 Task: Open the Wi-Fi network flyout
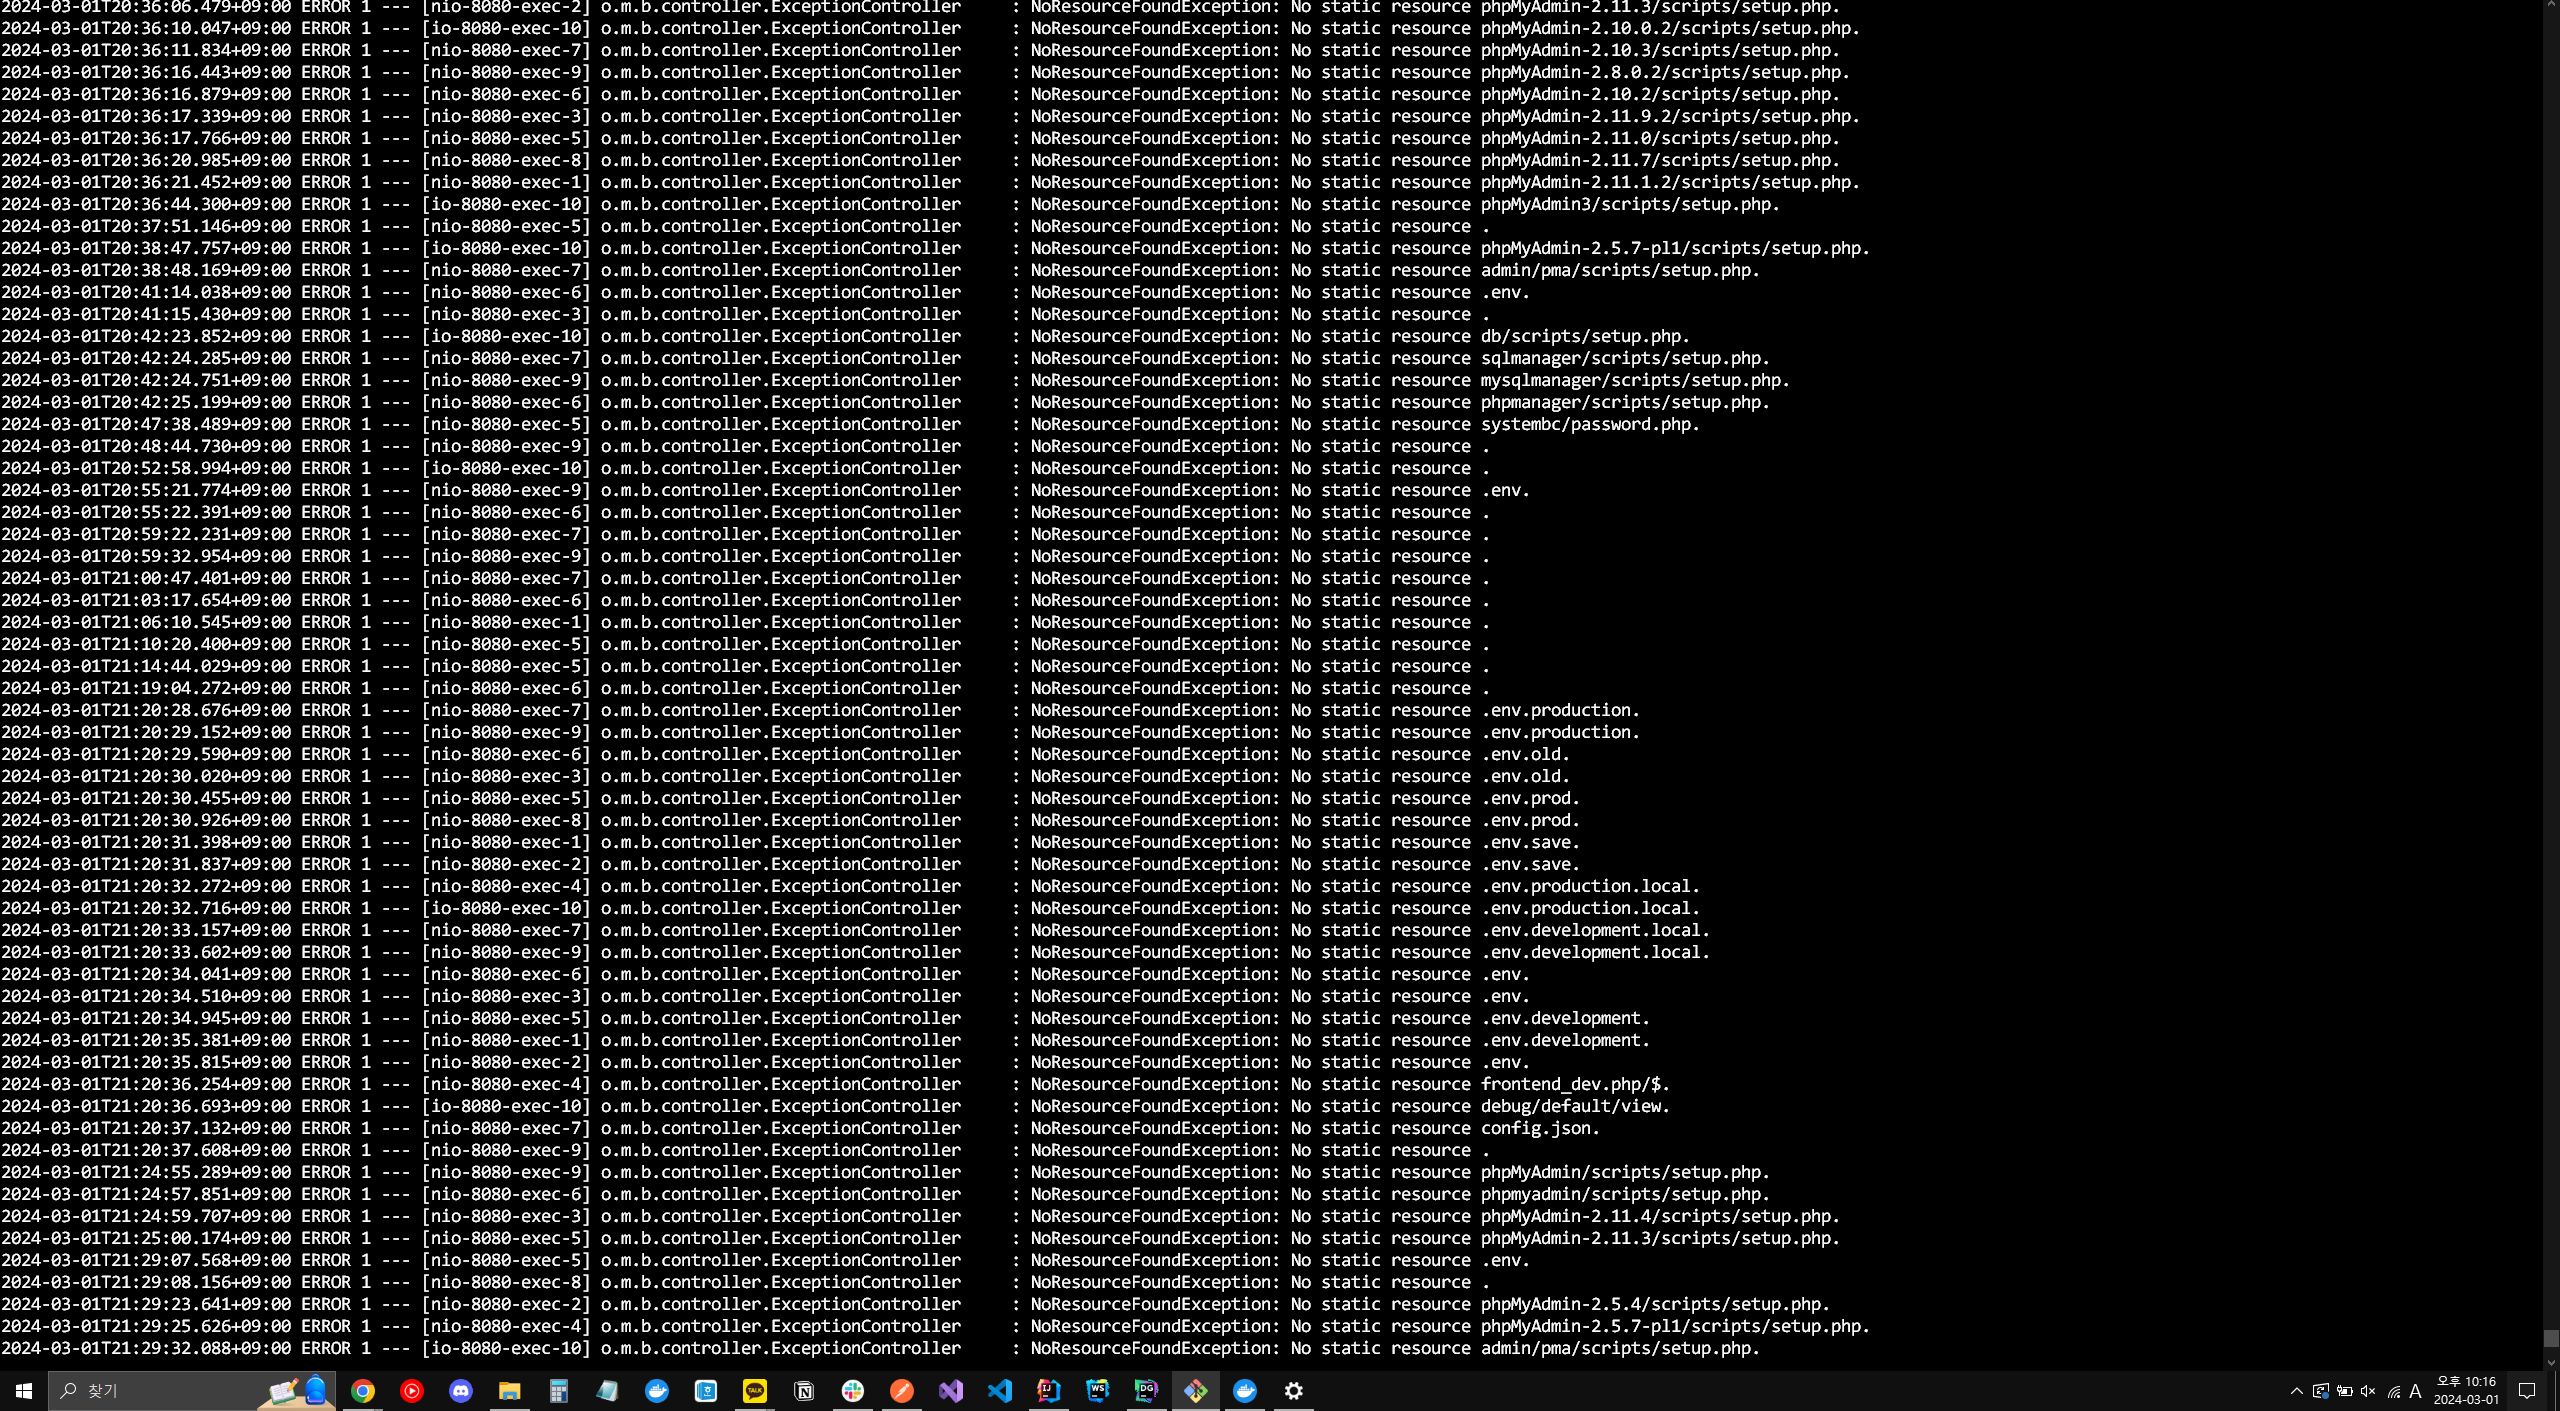point(2393,1391)
